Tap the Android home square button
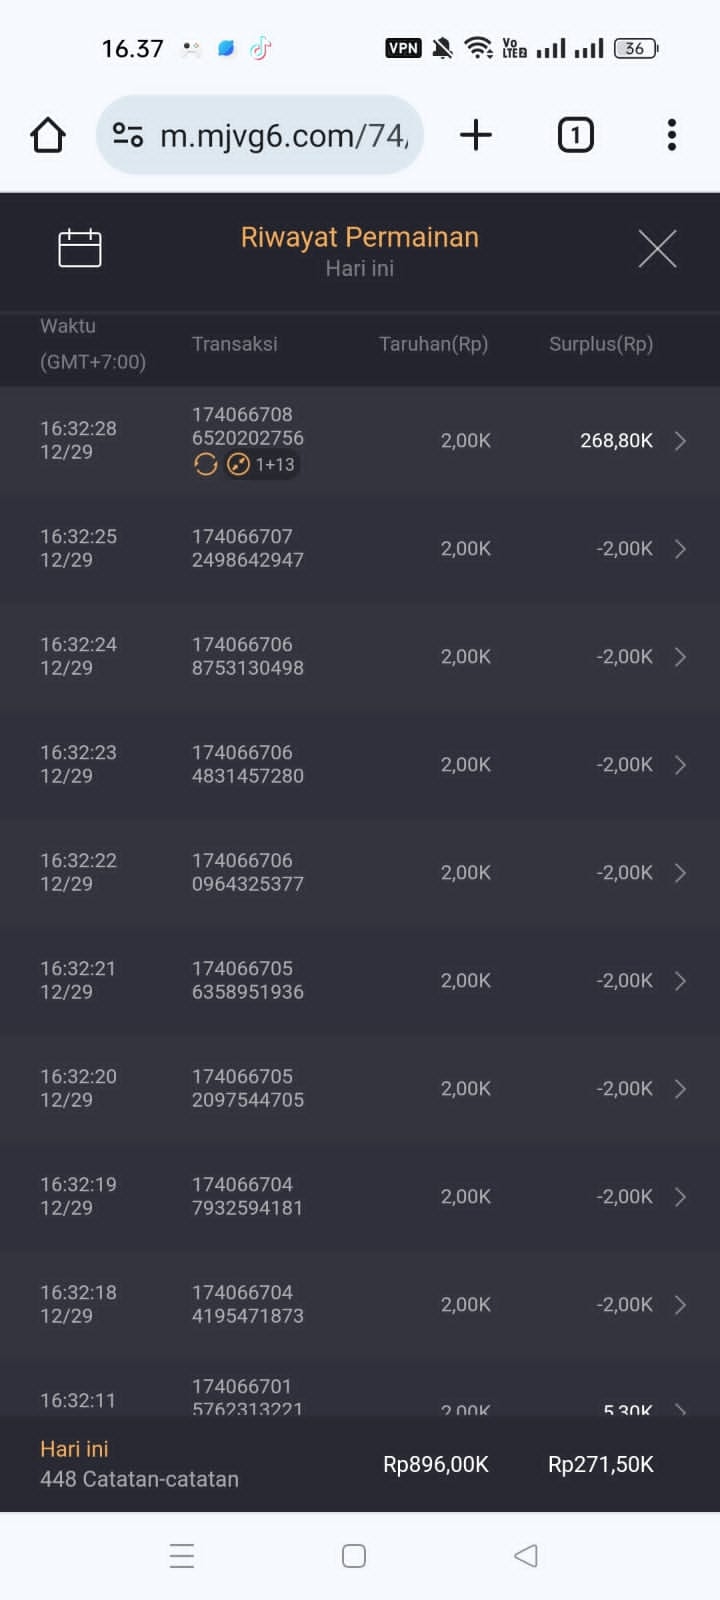The image size is (720, 1600). tap(354, 1555)
